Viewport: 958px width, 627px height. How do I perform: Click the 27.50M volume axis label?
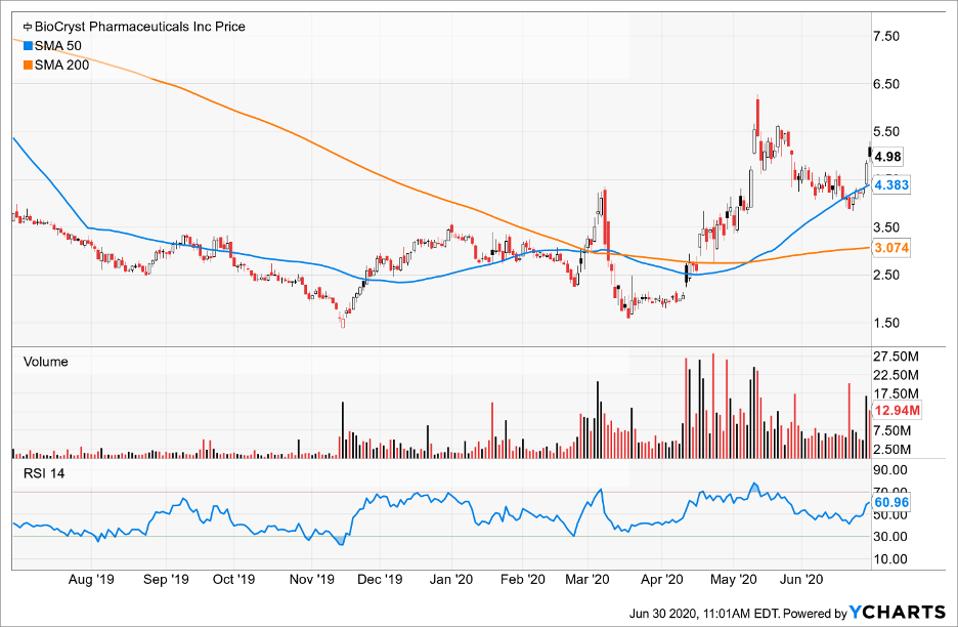coord(896,356)
